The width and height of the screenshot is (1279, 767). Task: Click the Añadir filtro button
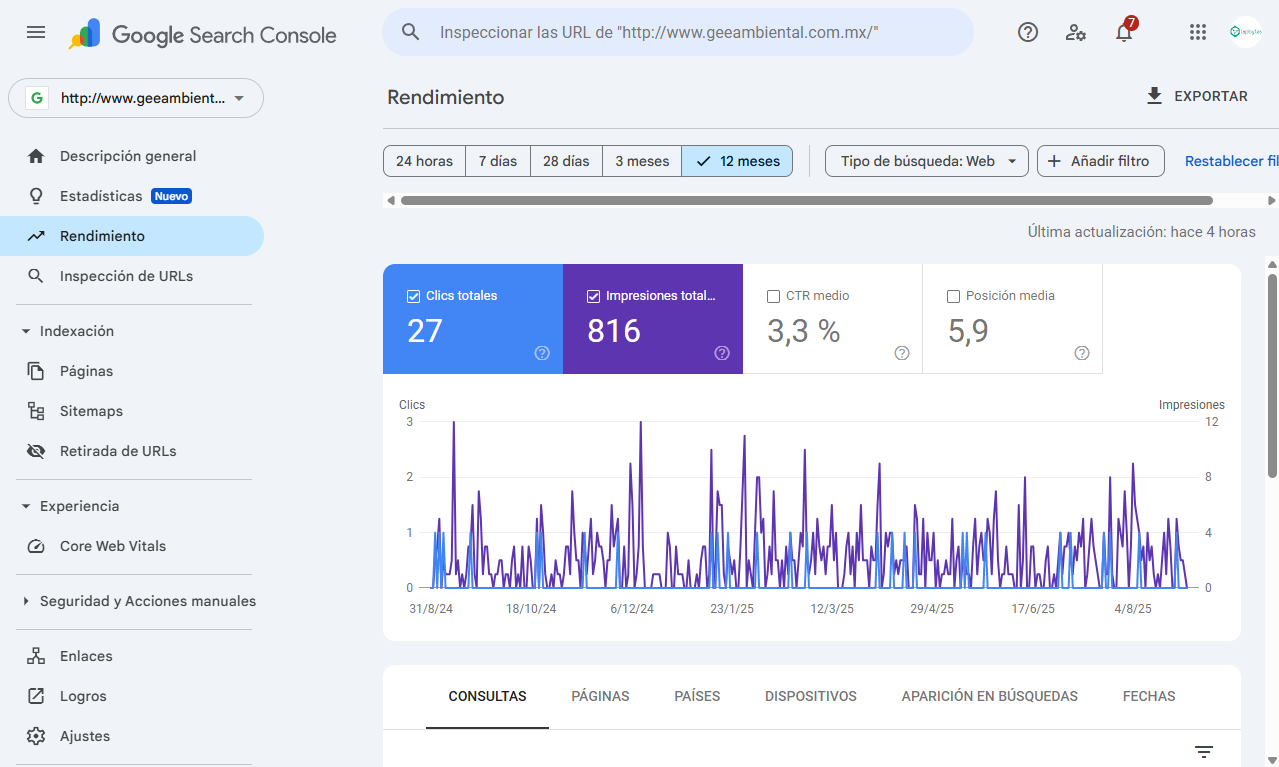1100,161
